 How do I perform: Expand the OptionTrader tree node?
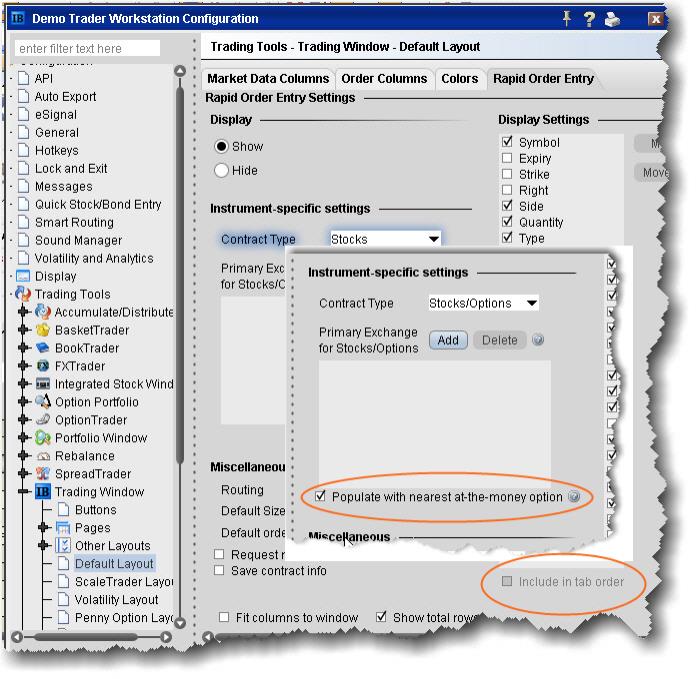24,419
